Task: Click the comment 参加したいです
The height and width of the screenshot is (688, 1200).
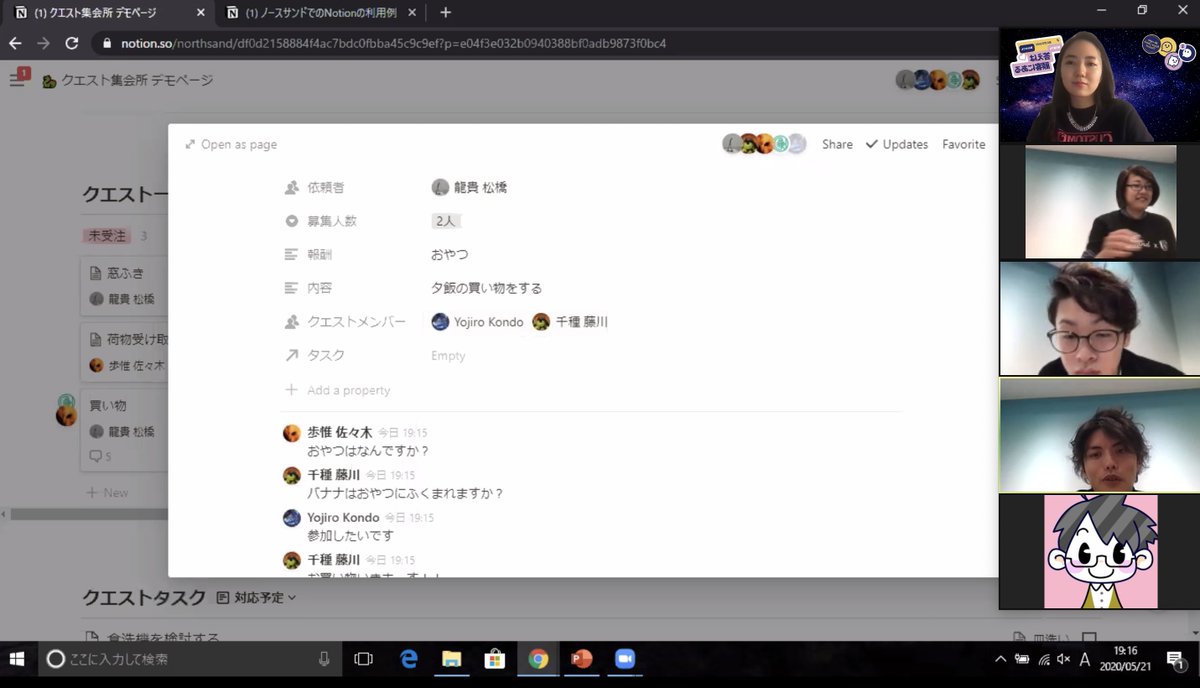Action: click(351, 536)
